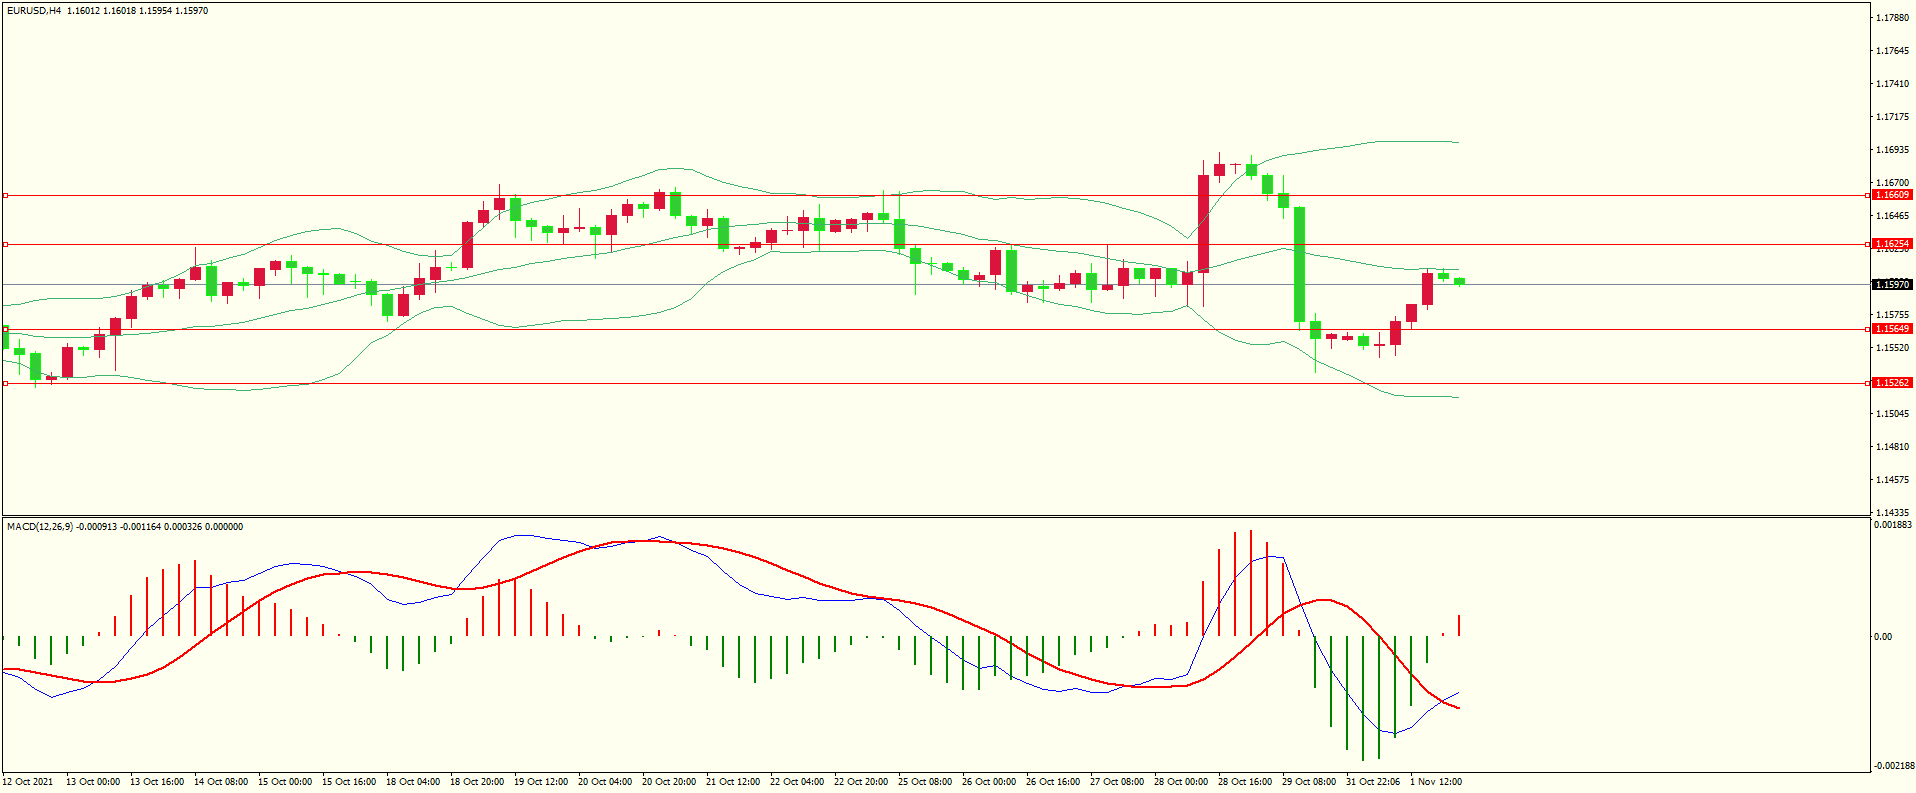Click the 15 Oct 00:00 time label

click(x=285, y=782)
